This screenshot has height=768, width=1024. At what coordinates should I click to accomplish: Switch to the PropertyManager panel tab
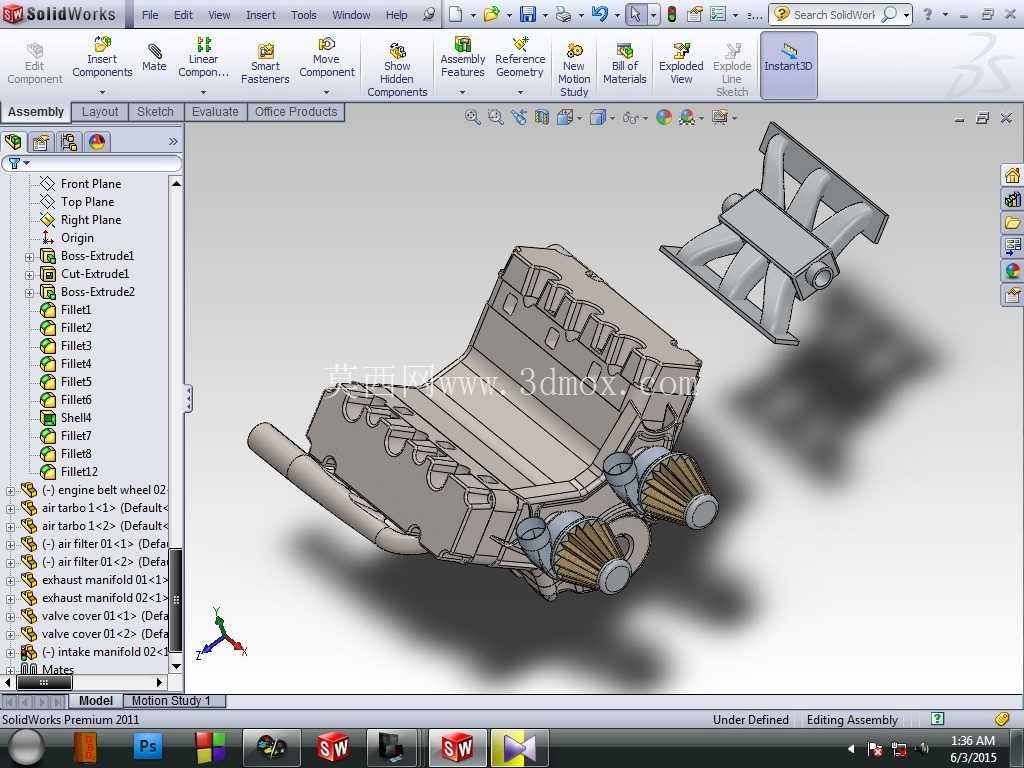pyautogui.click(x=40, y=142)
